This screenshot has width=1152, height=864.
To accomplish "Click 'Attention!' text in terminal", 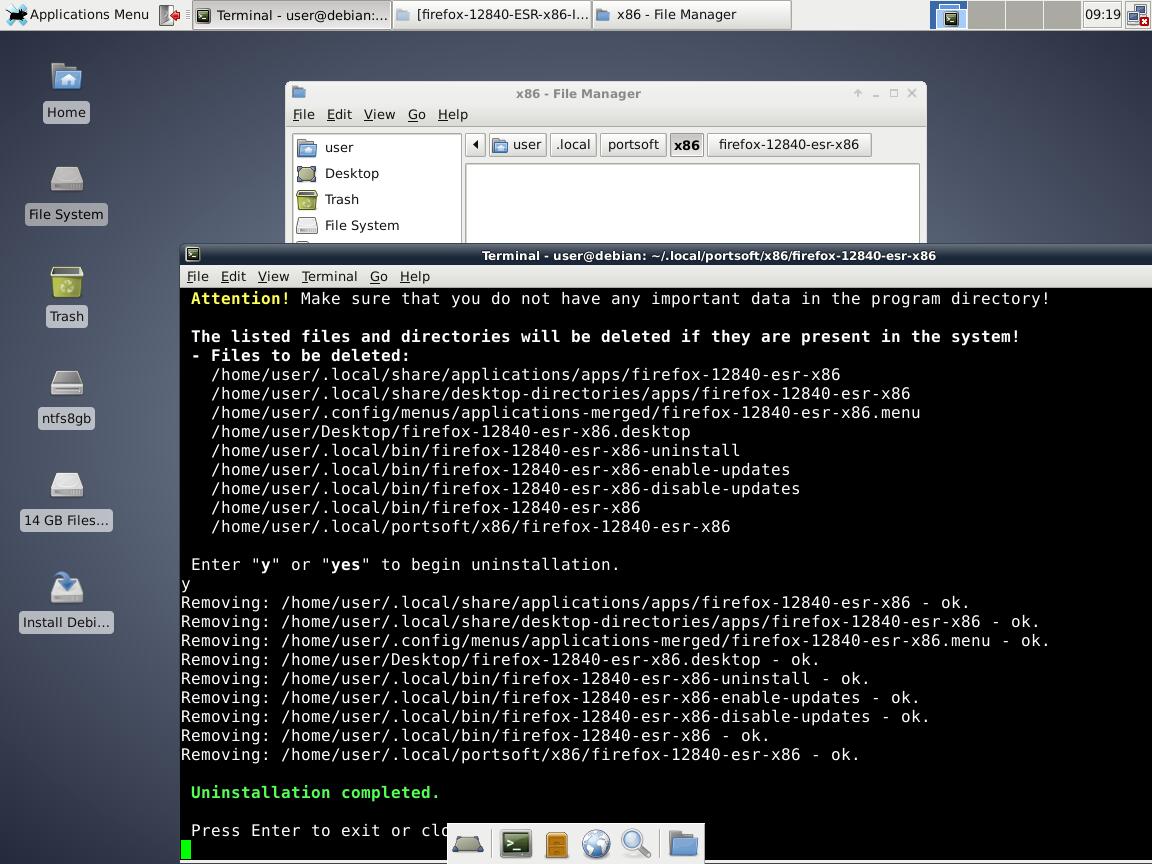I will pos(240,298).
